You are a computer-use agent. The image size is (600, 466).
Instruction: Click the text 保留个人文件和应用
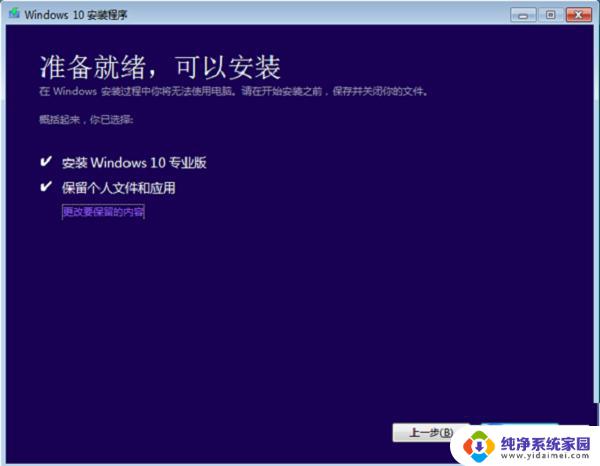tap(119, 188)
